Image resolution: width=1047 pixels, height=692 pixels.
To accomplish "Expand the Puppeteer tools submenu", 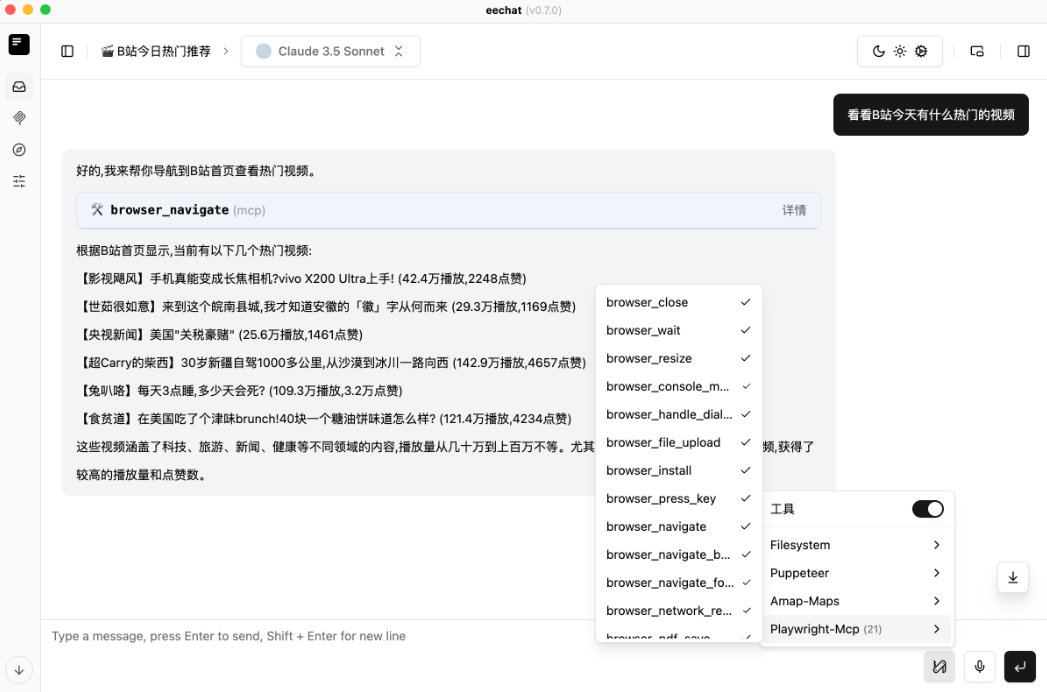I will click(x=857, y=573).
